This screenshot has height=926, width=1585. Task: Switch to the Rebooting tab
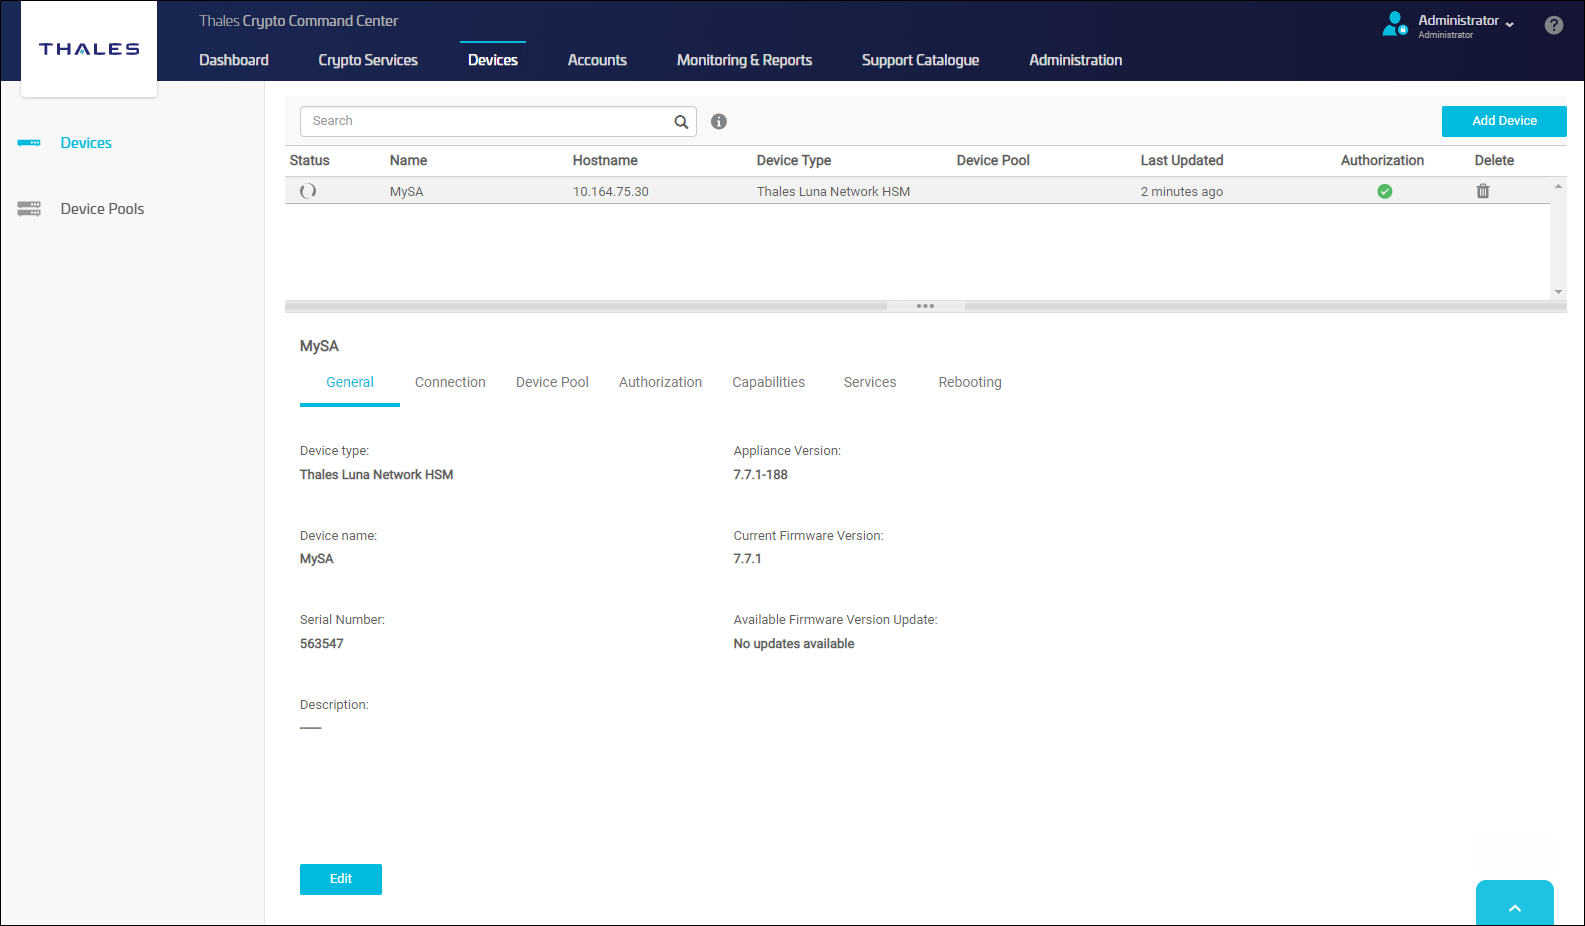(x=970, y=382)
